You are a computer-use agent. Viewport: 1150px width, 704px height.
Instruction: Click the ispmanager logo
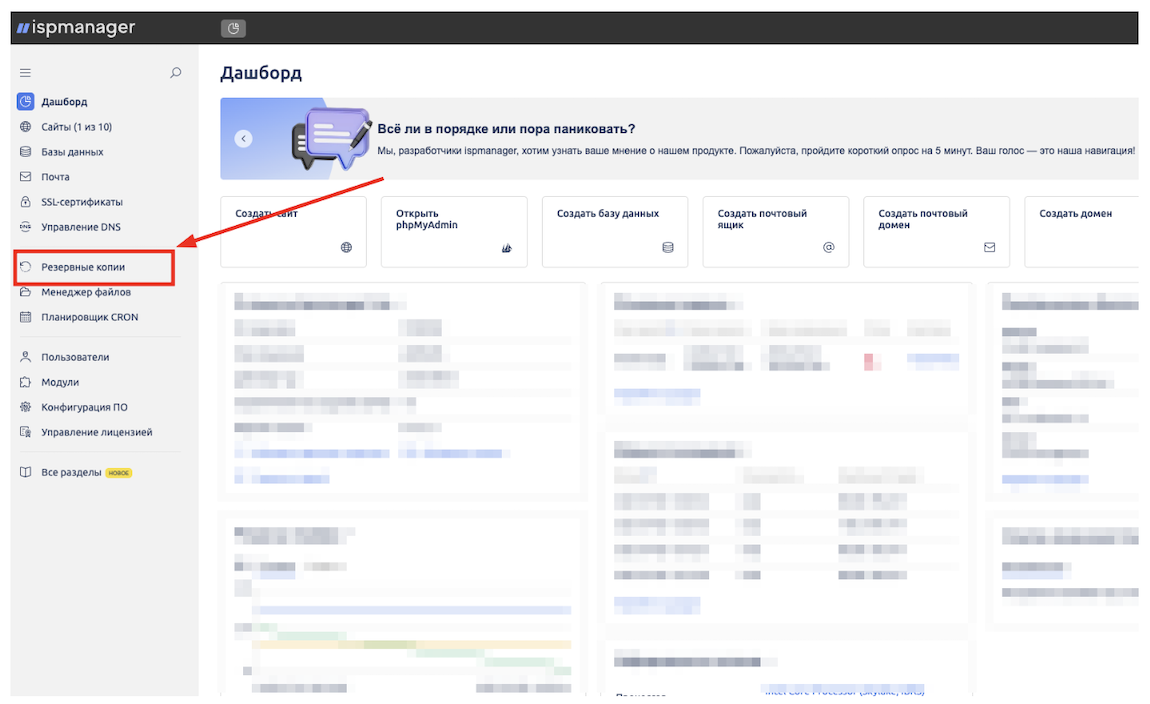pos(76,28)
